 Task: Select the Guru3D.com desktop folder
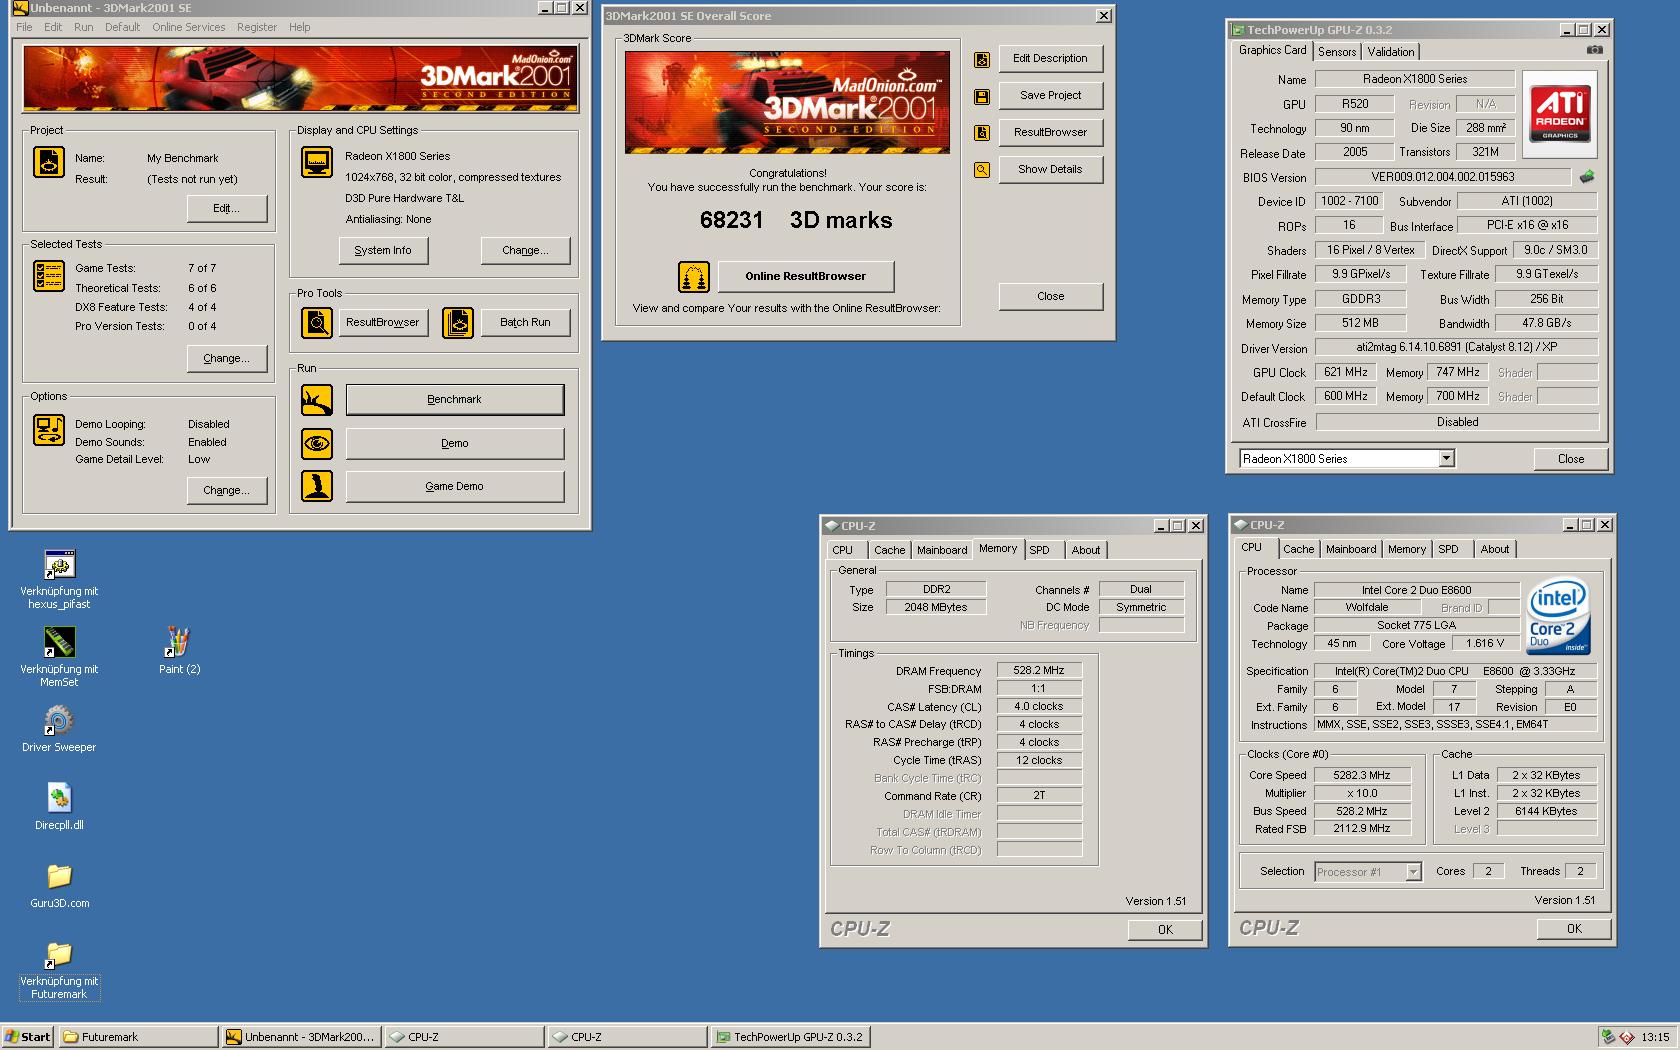click(x=59, y=885)
